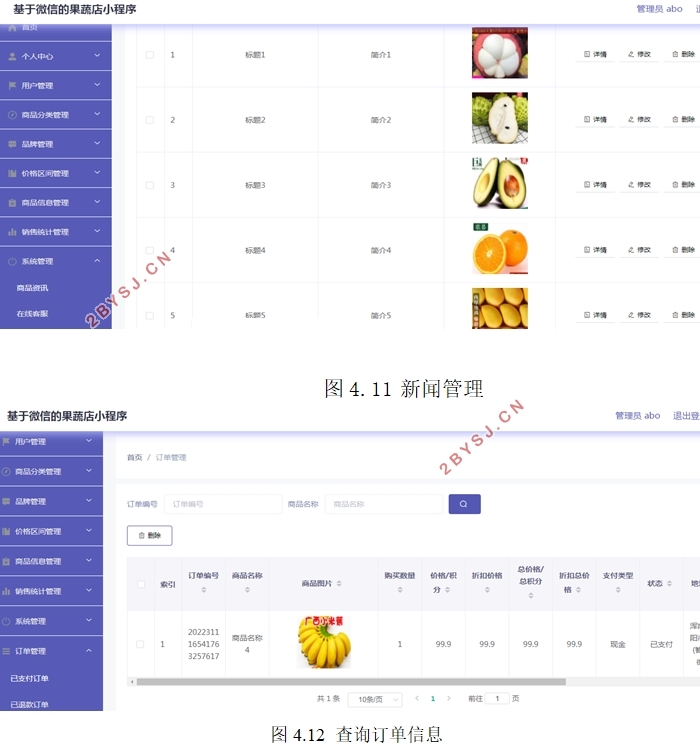Click 品牌管理 icon in the 图 4.12 sidebar

click(6, 502)
